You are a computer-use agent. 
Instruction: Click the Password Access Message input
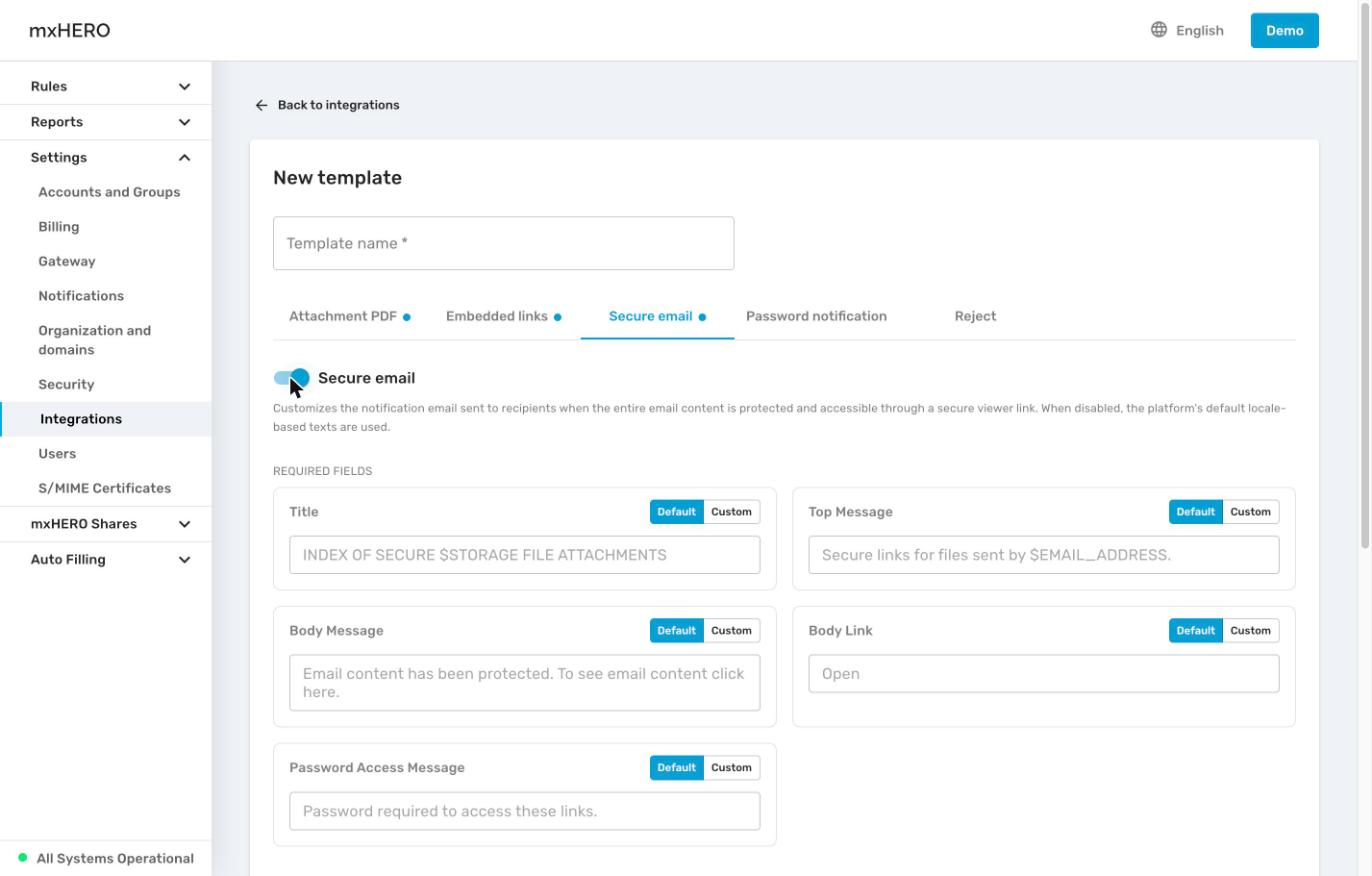(525, 811)
